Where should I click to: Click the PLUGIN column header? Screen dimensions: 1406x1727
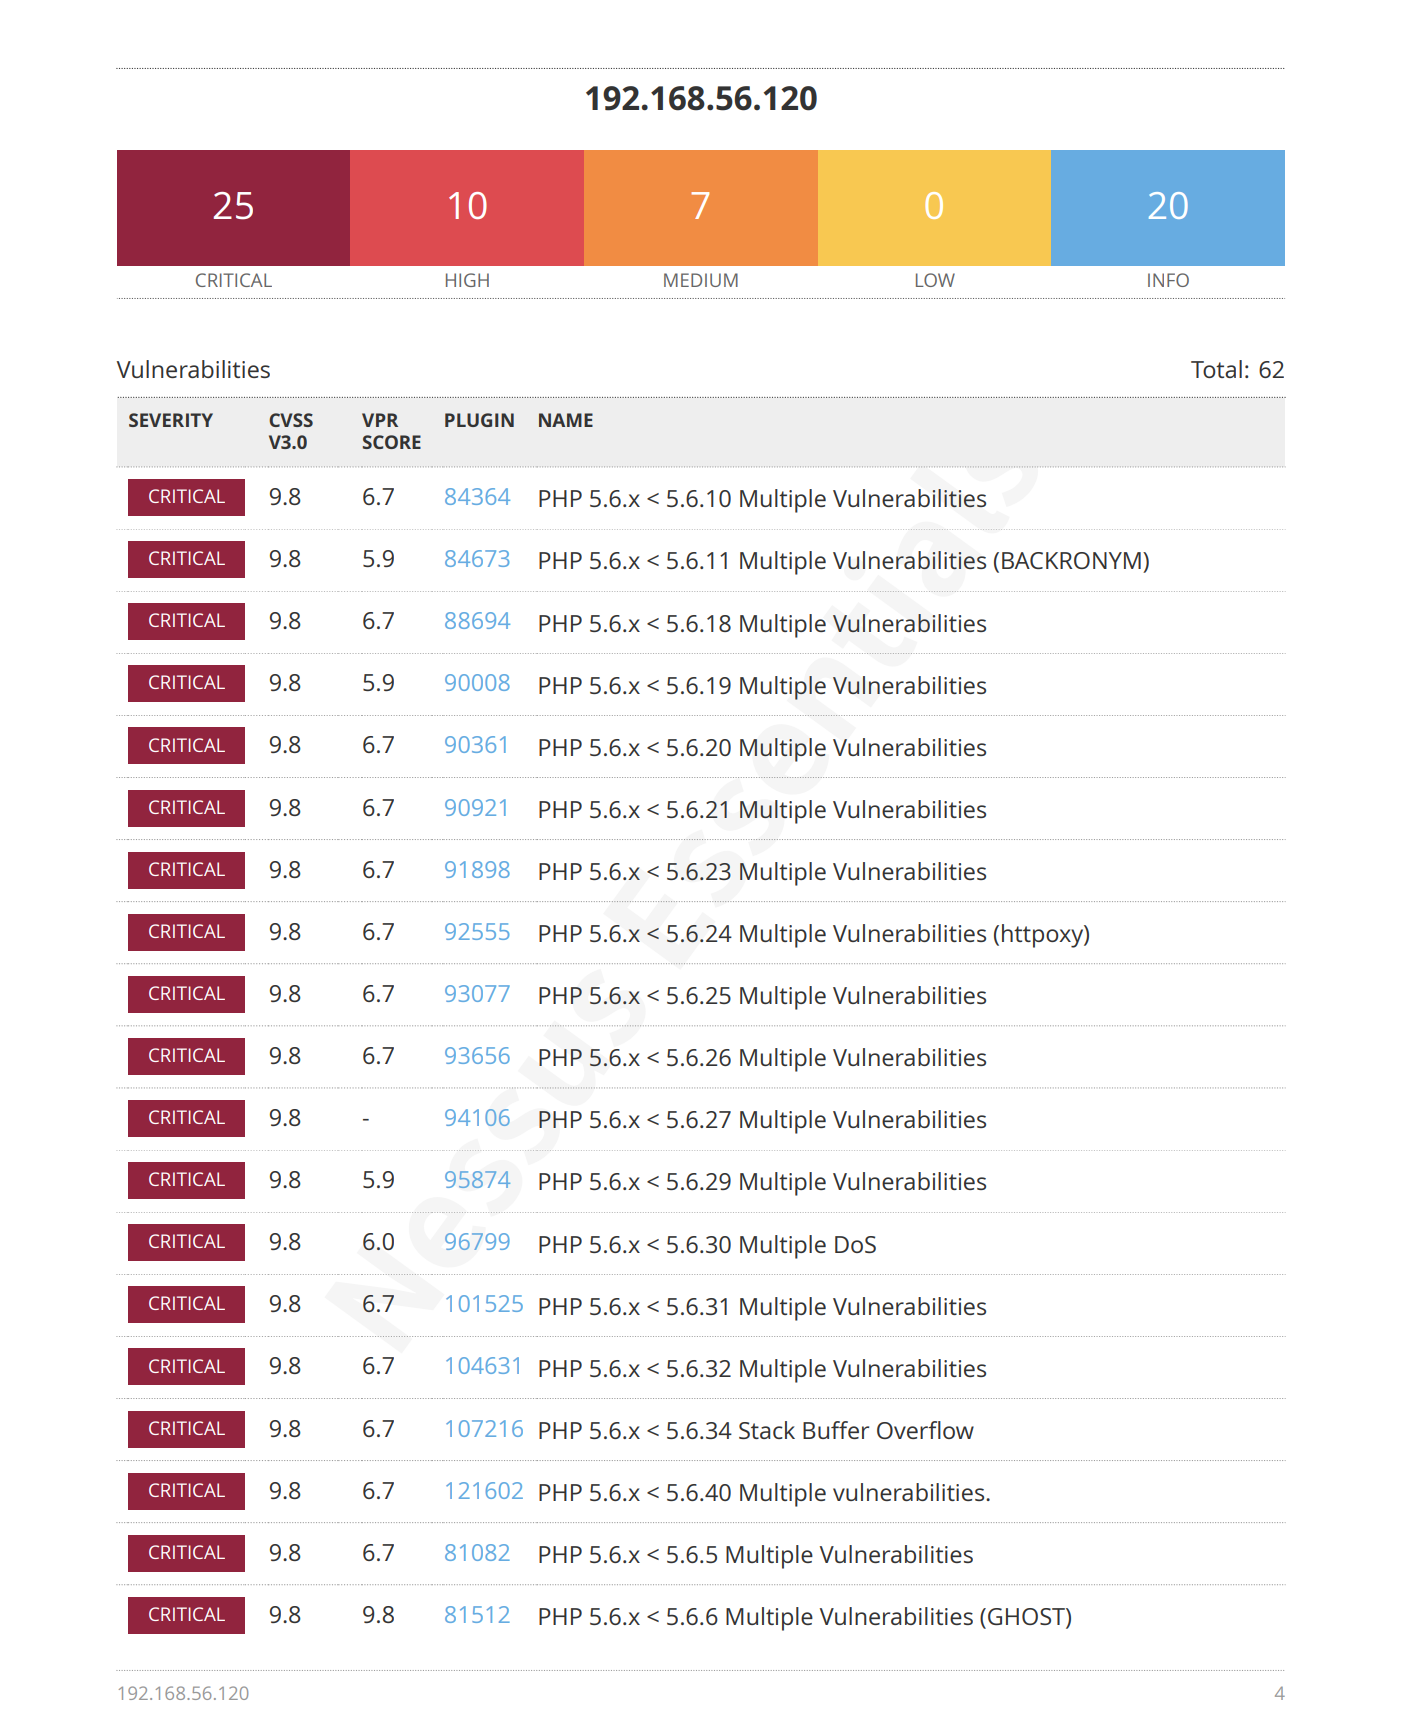[479, 421]
